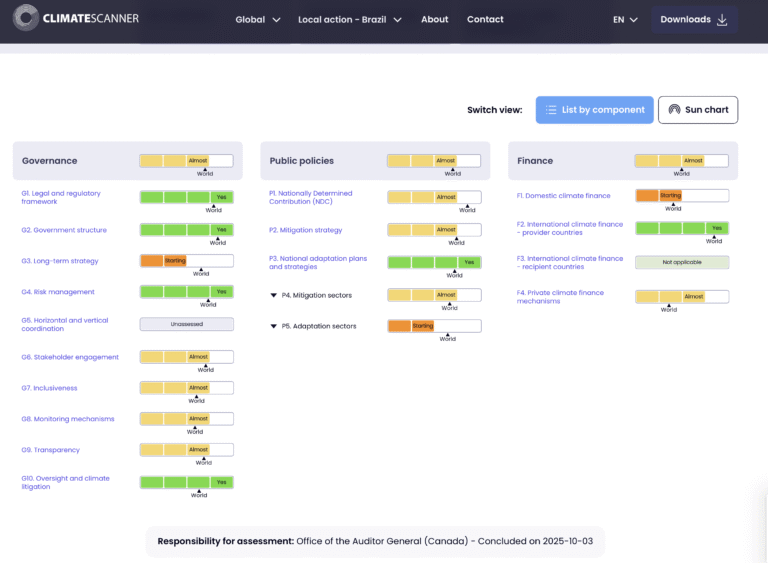The image size is (768, 563).
Task: Switch view to Sun chart
Action: tap(697, 110)
